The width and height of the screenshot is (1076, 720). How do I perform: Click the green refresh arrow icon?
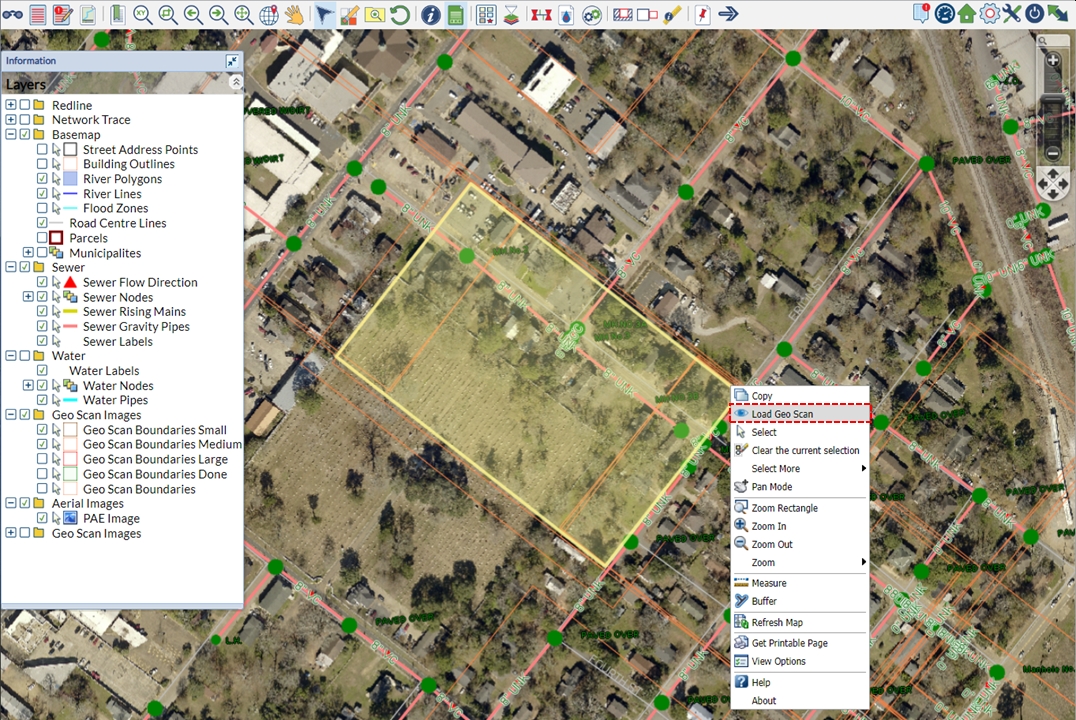[x=400, y=14]
